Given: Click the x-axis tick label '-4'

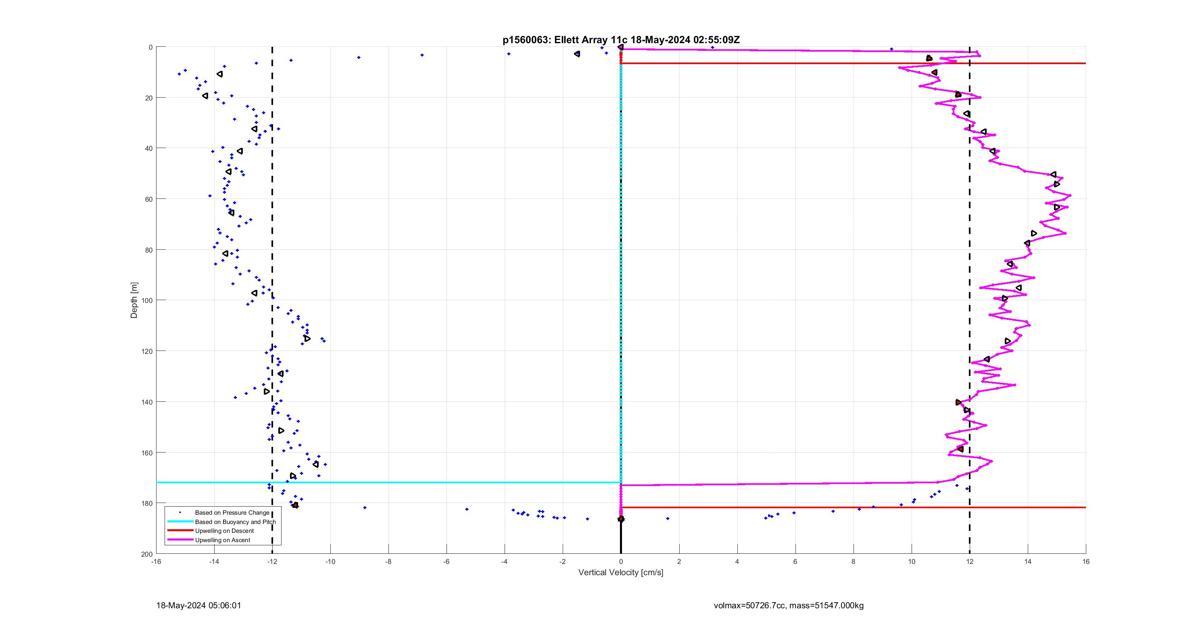Looking at the screenshot, I should pos(505,561).
